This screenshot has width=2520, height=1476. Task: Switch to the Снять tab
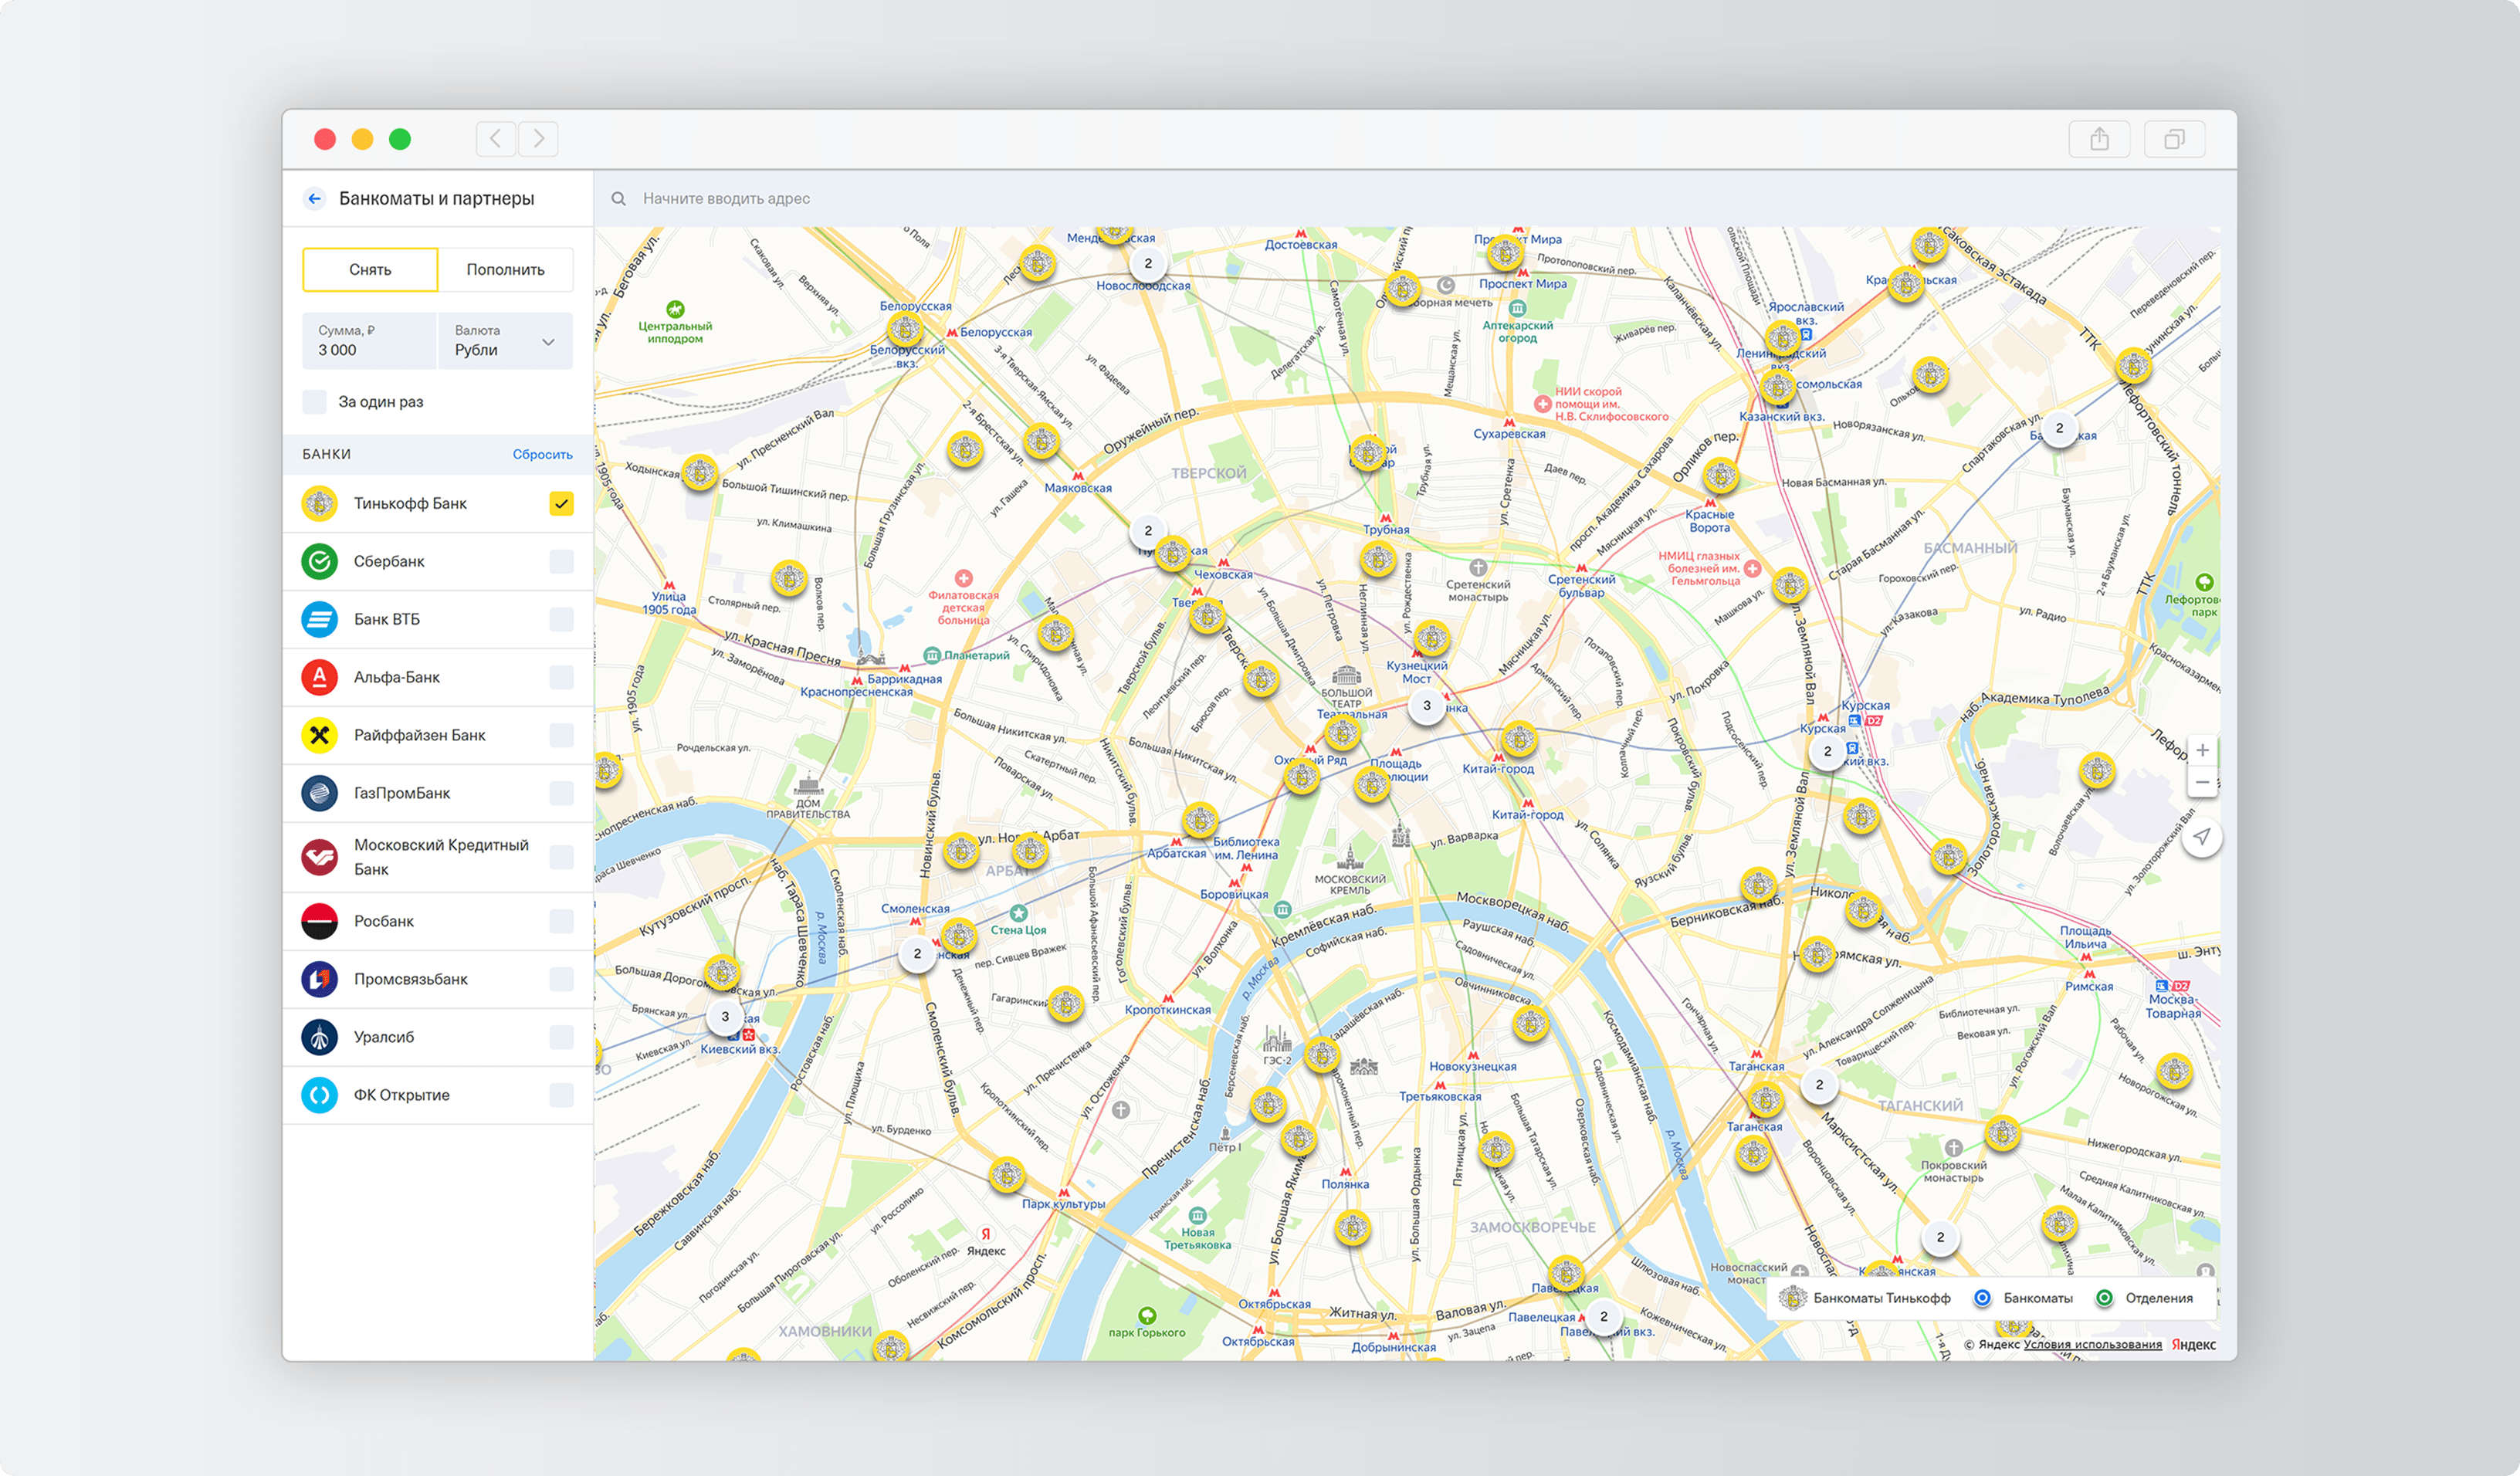370,270
